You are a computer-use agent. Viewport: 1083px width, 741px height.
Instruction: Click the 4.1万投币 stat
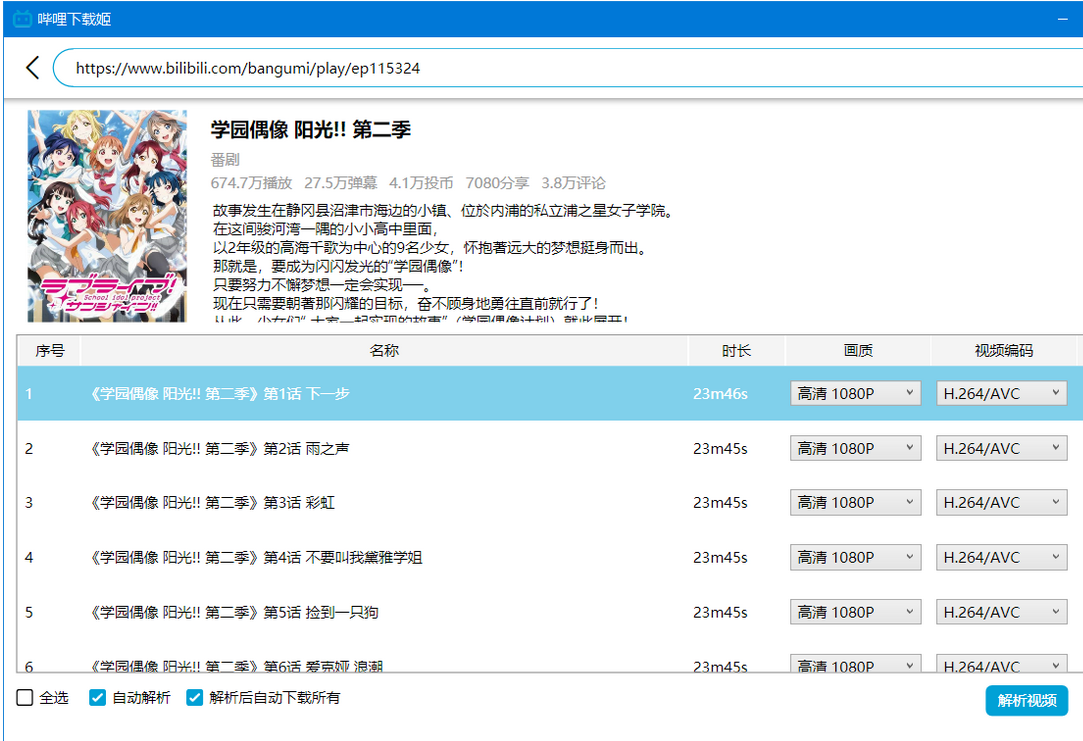point(421,183)
